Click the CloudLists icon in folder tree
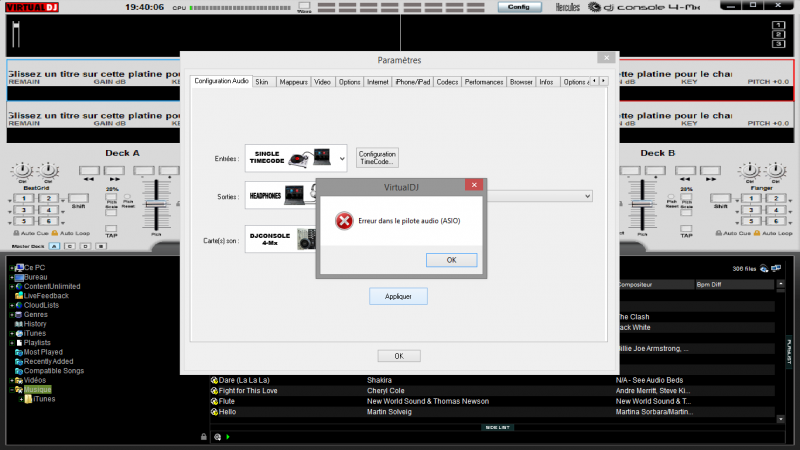Image resolution: width=800 pixels, height=450 pixels. (x=19, y=305)
